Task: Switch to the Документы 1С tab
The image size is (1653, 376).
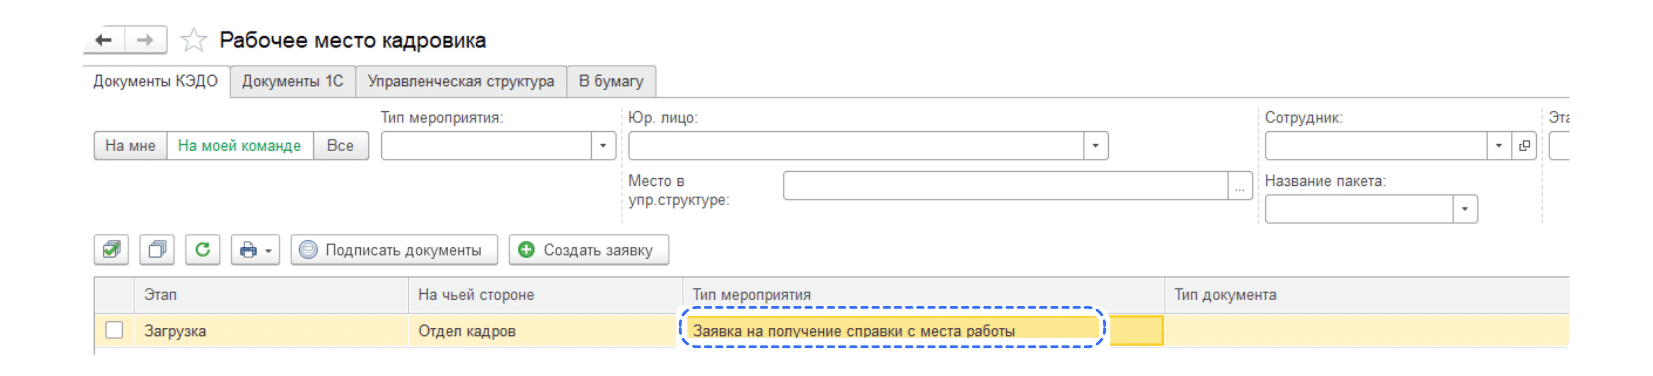Action: 293,81
